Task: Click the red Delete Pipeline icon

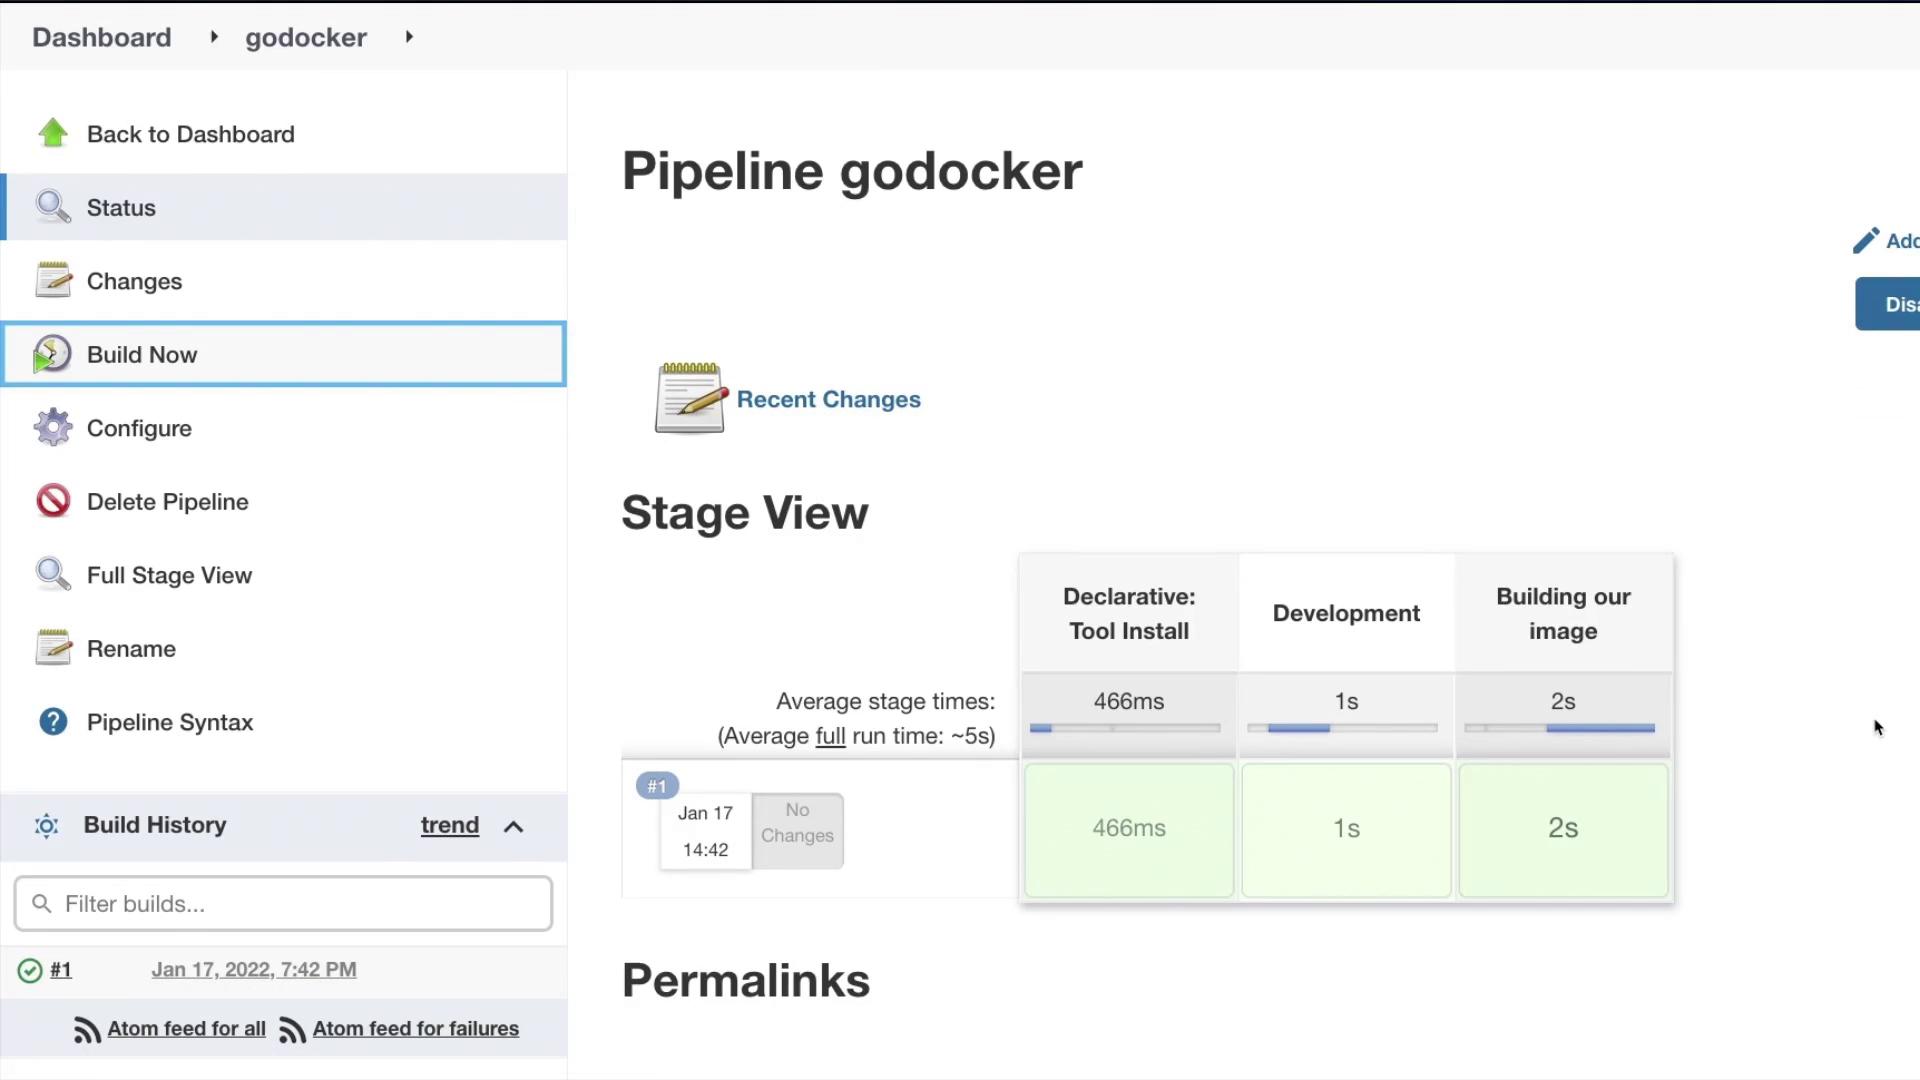Action: pos(53,501)
